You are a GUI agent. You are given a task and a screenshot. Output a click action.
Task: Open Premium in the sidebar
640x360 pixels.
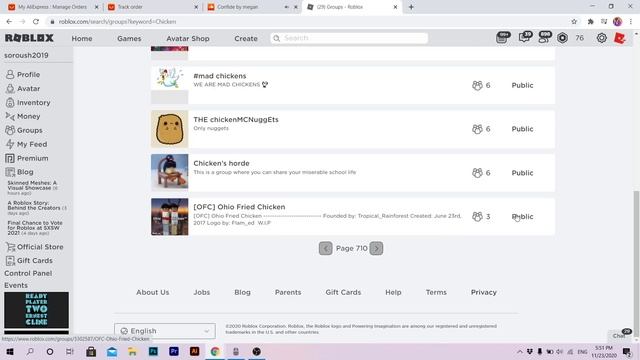click(x=27, y=158)
